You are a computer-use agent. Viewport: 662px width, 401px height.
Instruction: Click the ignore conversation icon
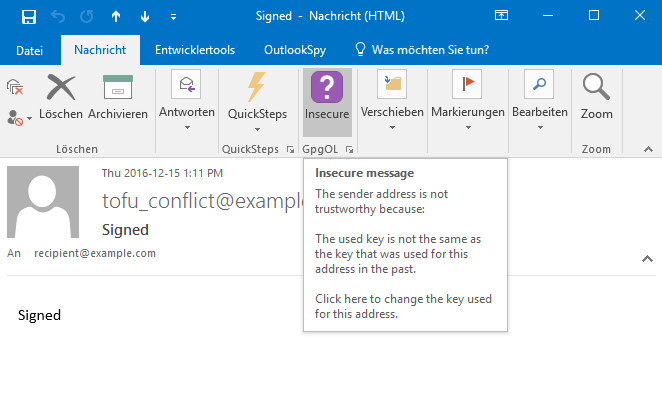click(15, 88)
